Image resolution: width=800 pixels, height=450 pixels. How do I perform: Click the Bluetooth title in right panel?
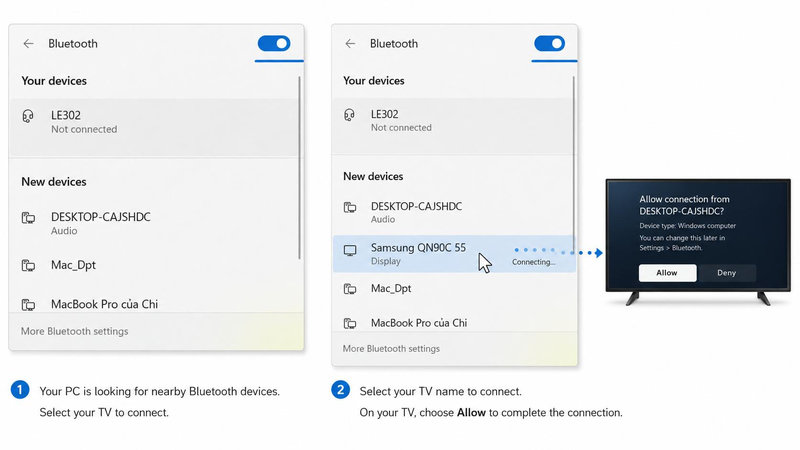(x=394, y=44)
